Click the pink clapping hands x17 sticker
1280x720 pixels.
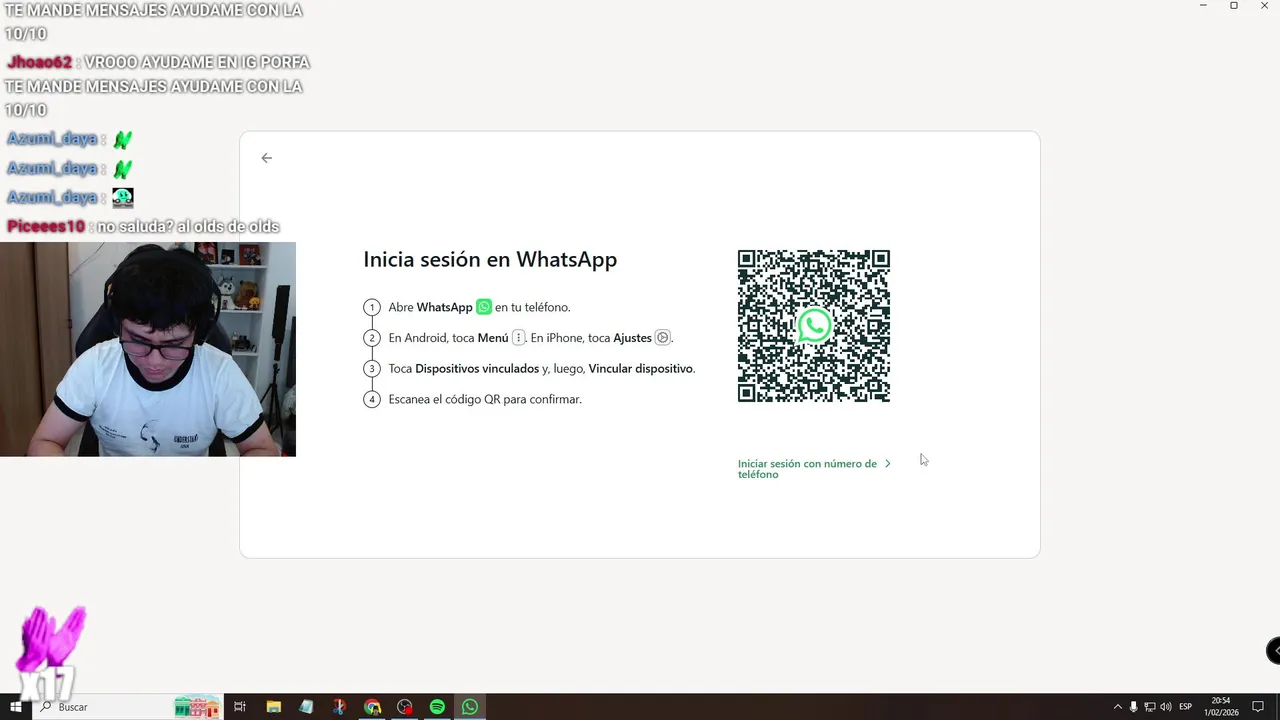50,652
